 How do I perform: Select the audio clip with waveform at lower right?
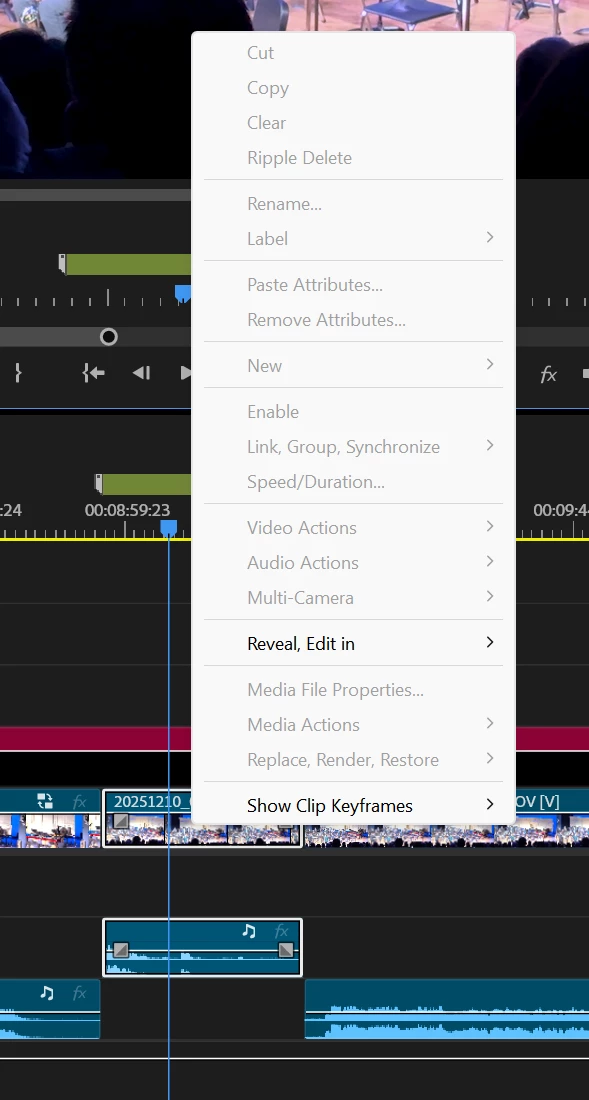coord(447,1010)
